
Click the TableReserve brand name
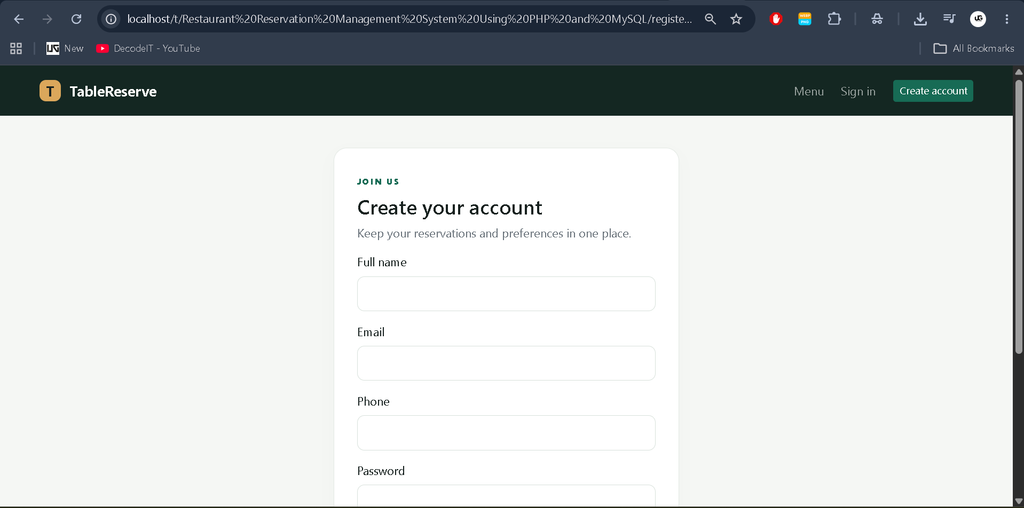[113, 91]
